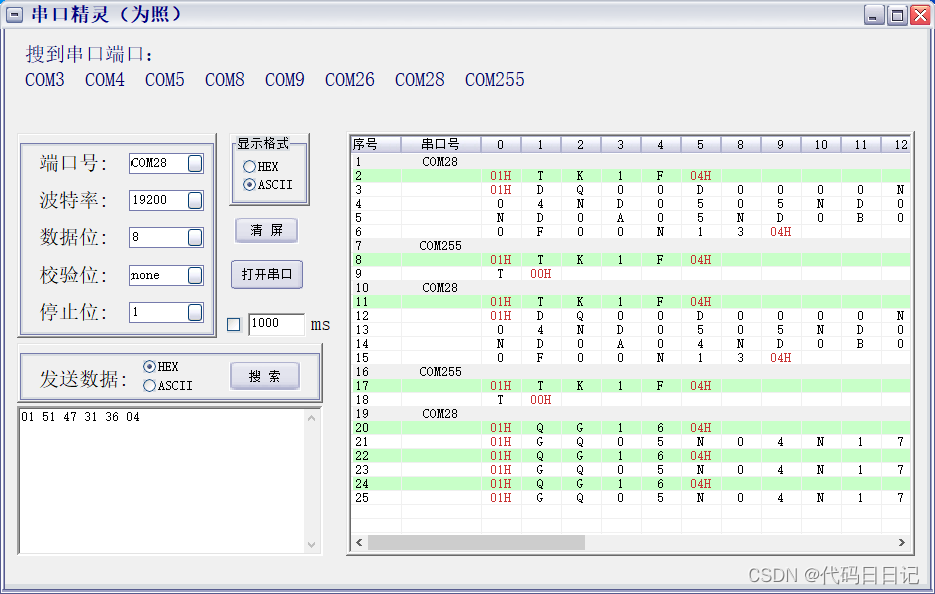The width and height of the screenshot is (935, 594).
Task: Click the table's horizontal scrollbar thumb
Action: 476,542
